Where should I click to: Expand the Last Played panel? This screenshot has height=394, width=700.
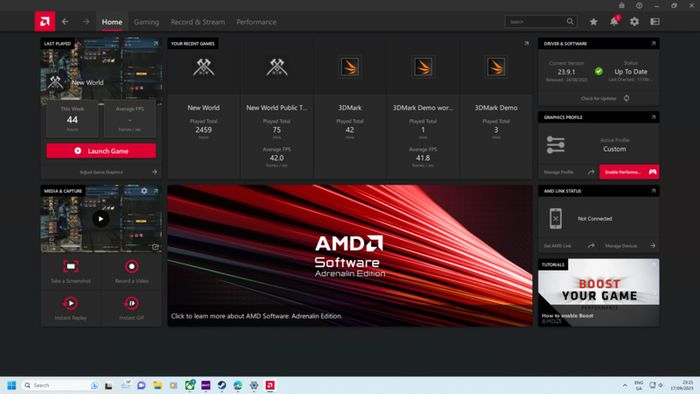[156, 43]
